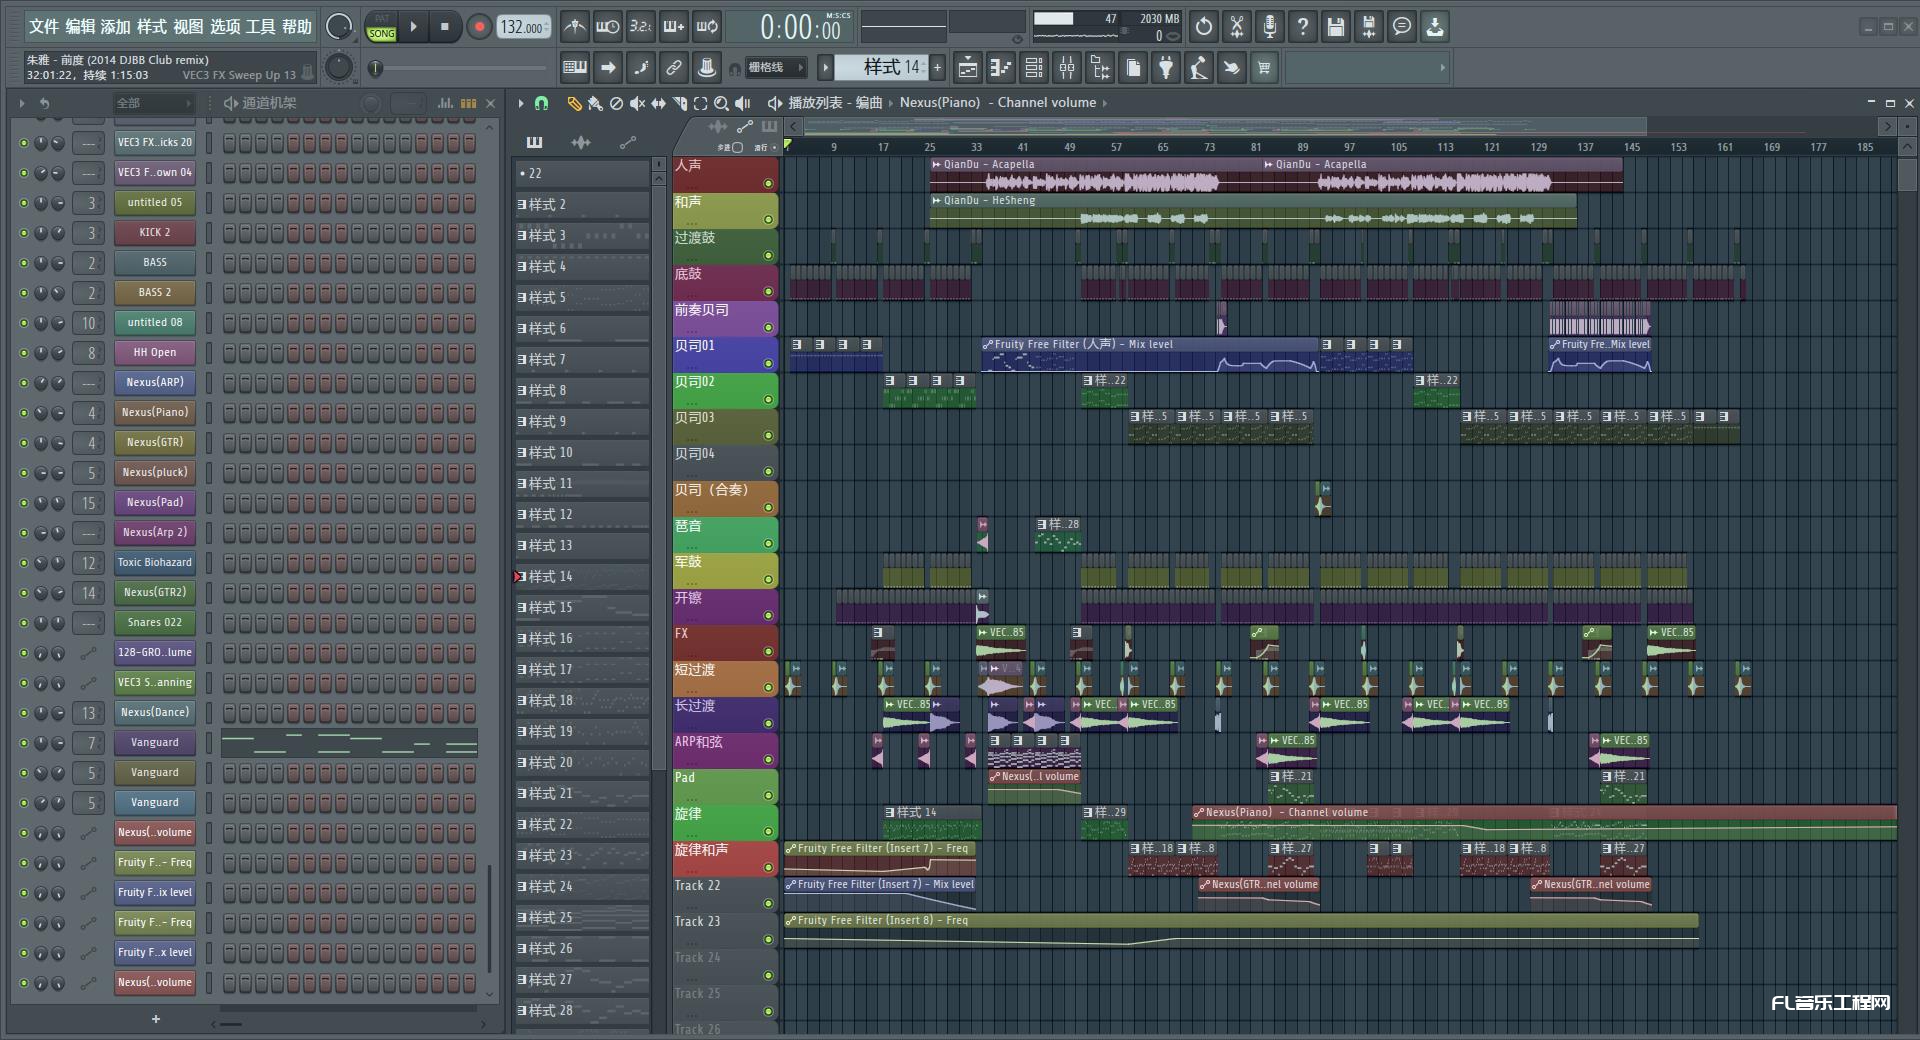Switch PAT/SONG playback mode
This screenshot has width=1920, height=1040.
coord(382,27)
